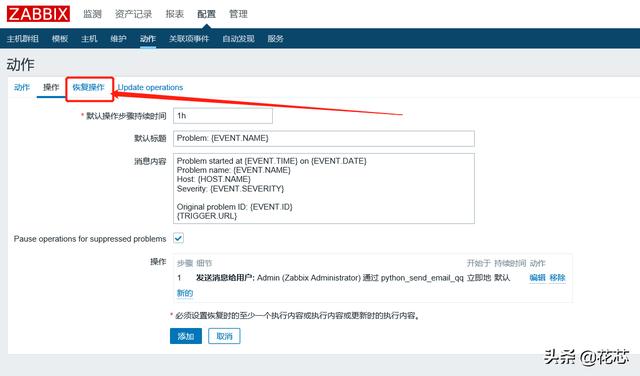The height and width of the screenshot is (376, 640).
Task: Go to 自动发现 submenu
Action: tap(238, 39)
